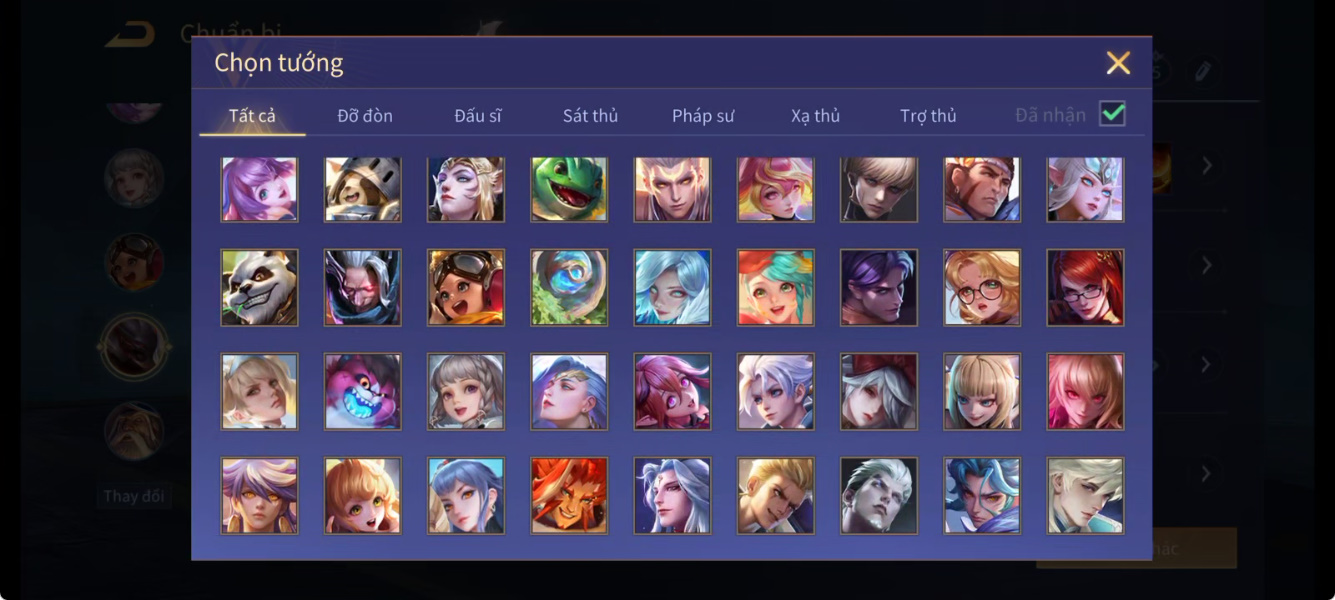Select the orange fiery demon hero portrait
Image resolution: width=1335 pixels, height=600 pixels.
tap(569, 496)
